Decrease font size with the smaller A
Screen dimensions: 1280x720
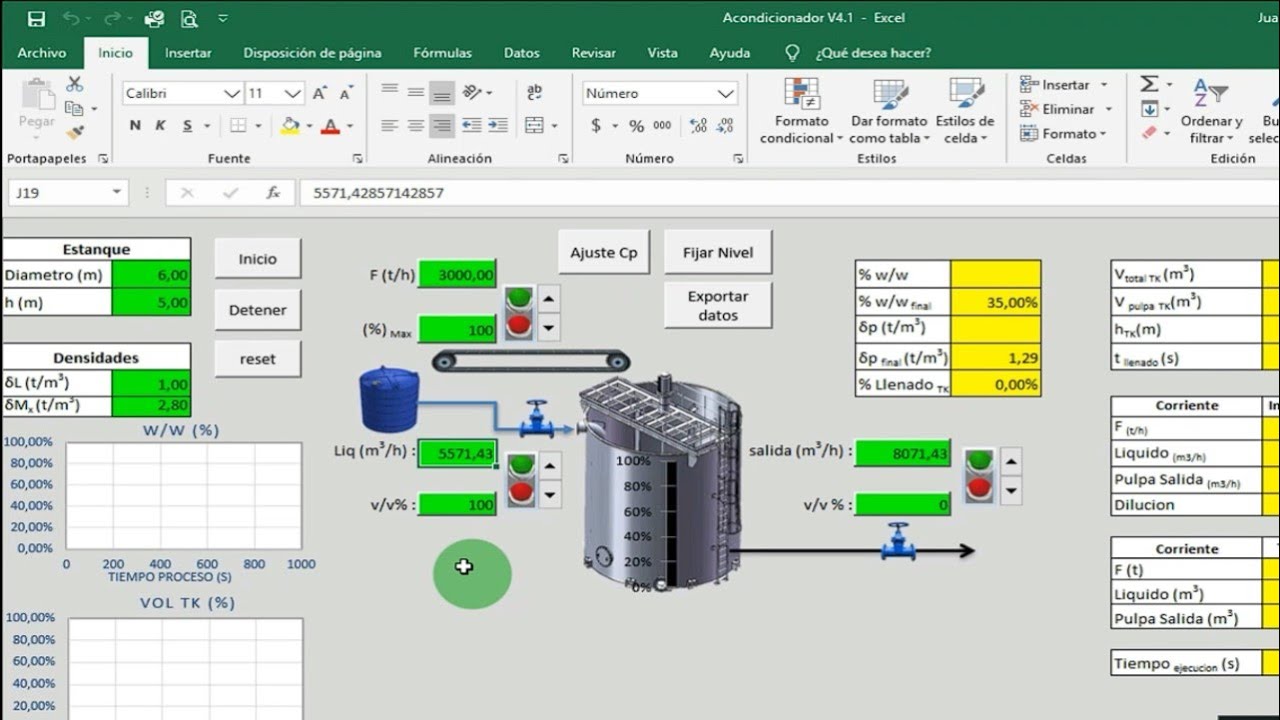pos(346,93)
